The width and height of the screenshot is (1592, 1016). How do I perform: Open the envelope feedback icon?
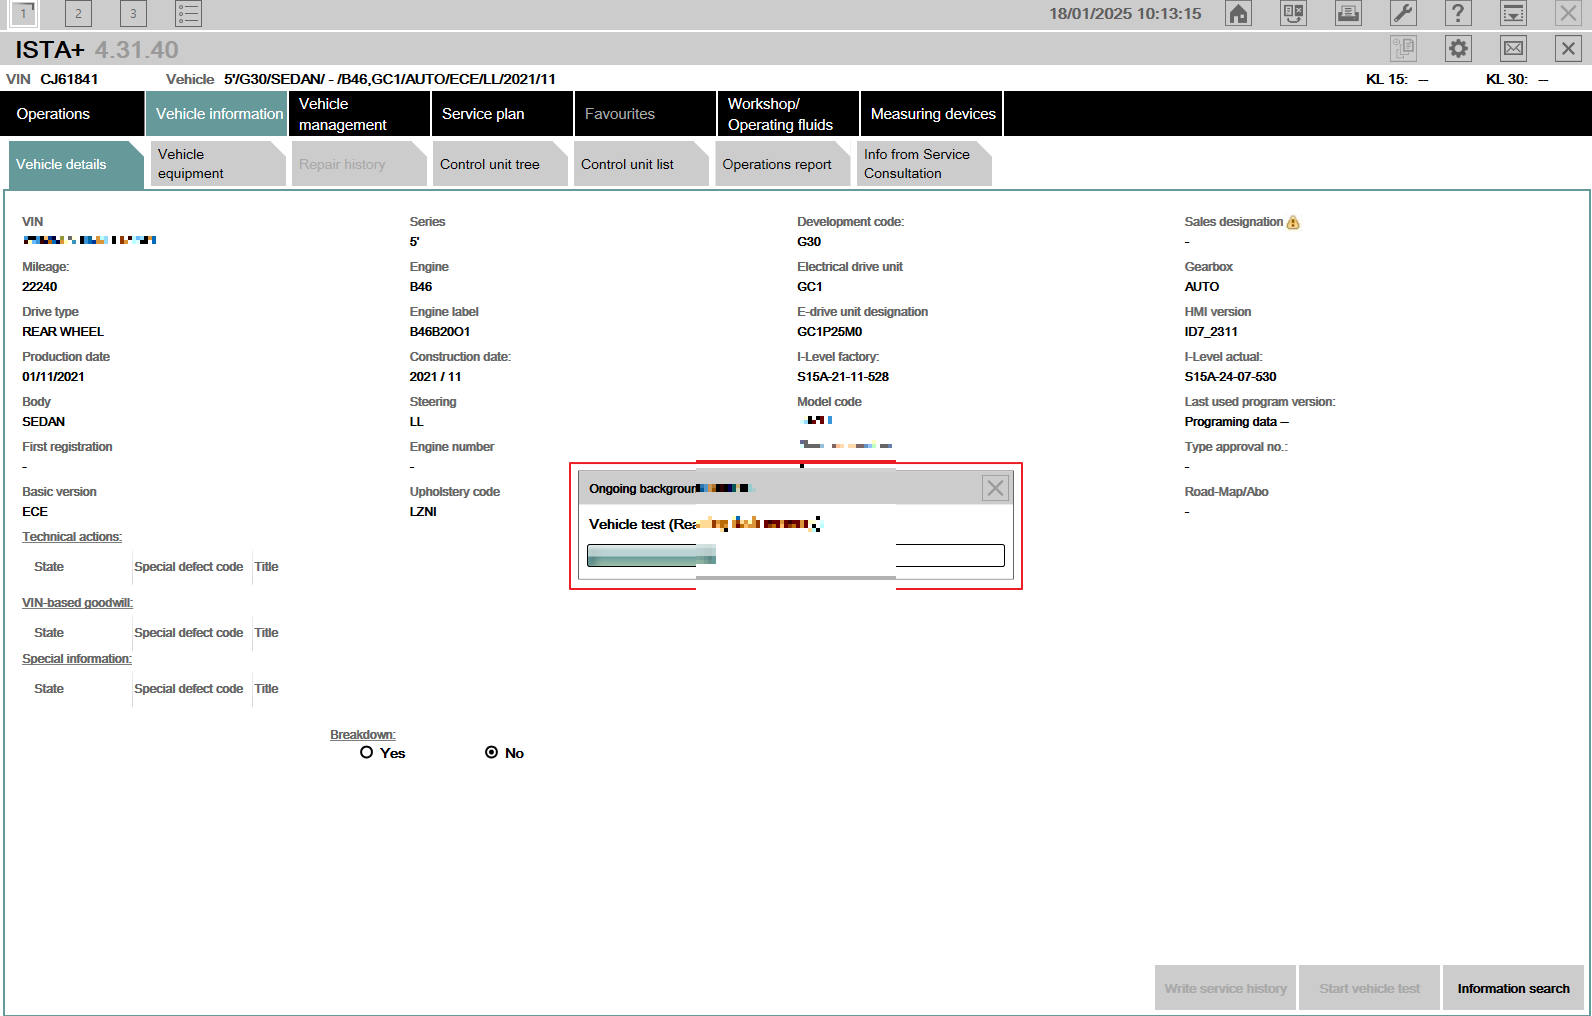[1513, 48]
